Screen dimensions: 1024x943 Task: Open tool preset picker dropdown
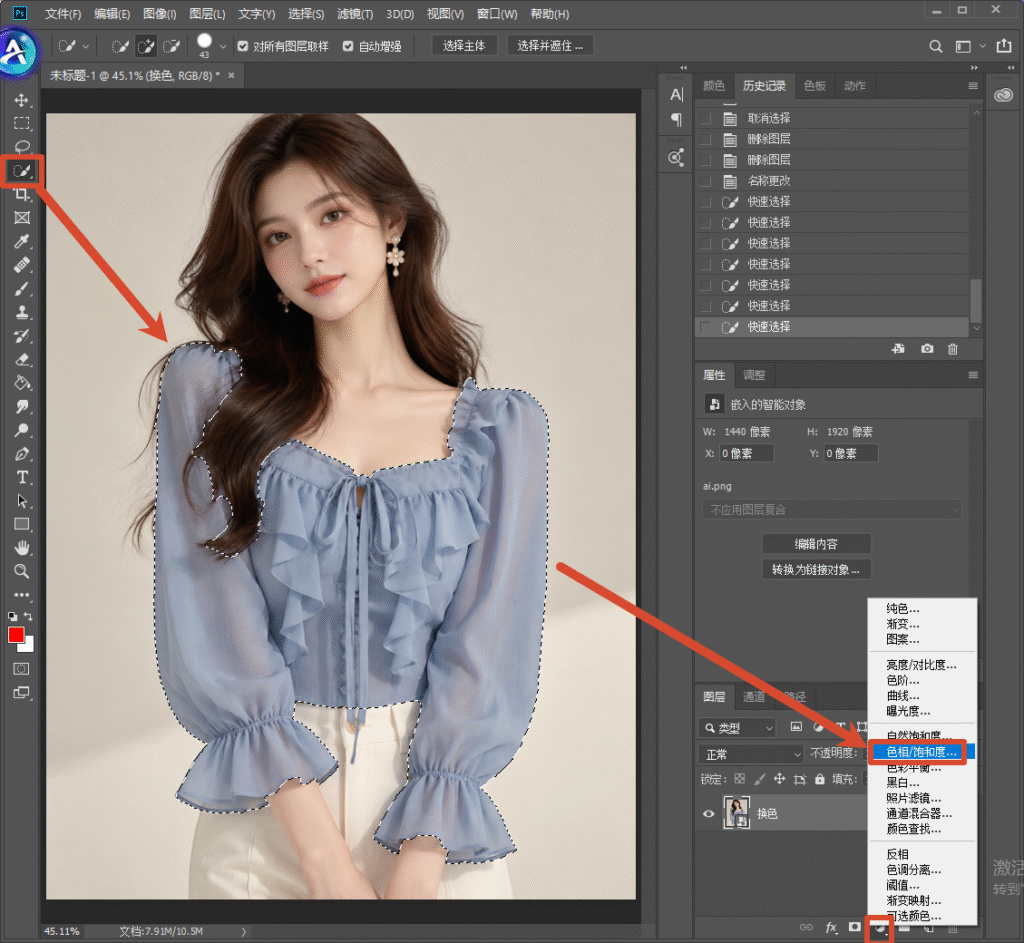click(85, 47)
